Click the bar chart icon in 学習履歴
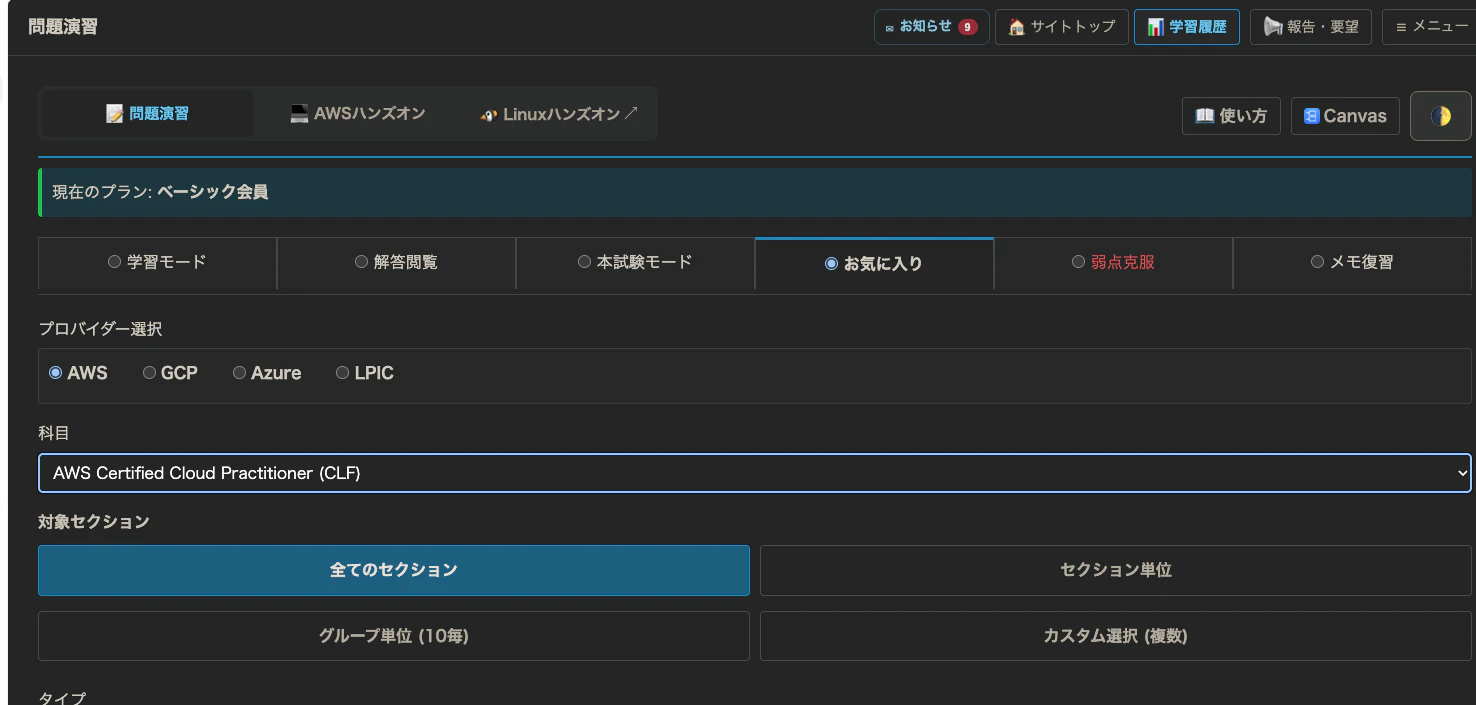The image size is (1476, 705). tap(1155, 27)
